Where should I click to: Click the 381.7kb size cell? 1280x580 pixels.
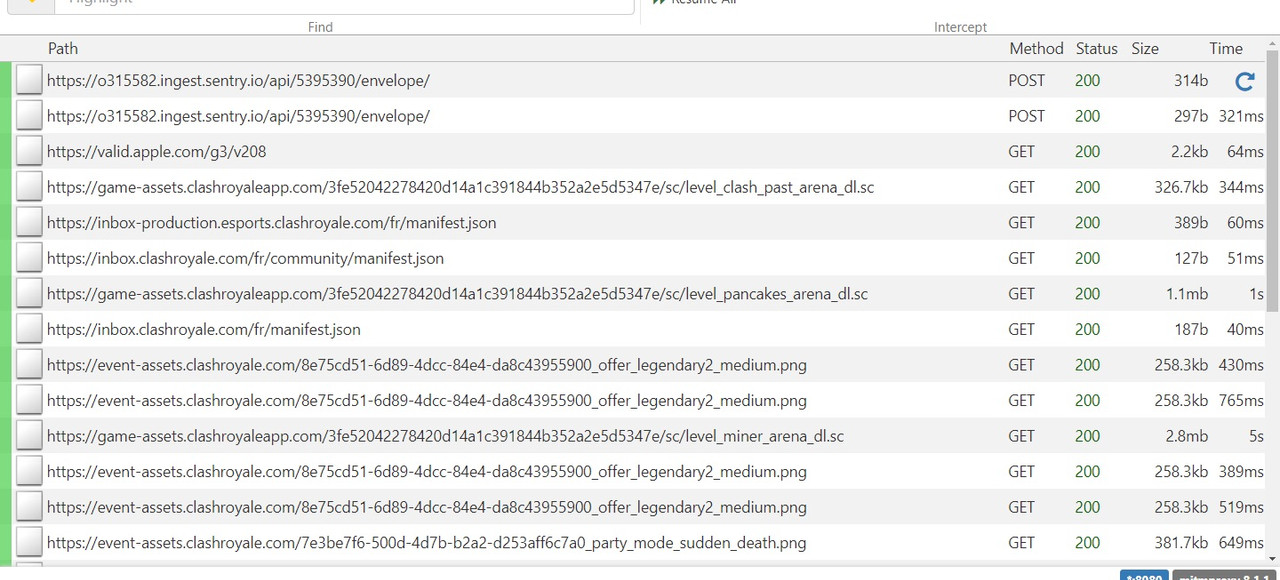1181,543
